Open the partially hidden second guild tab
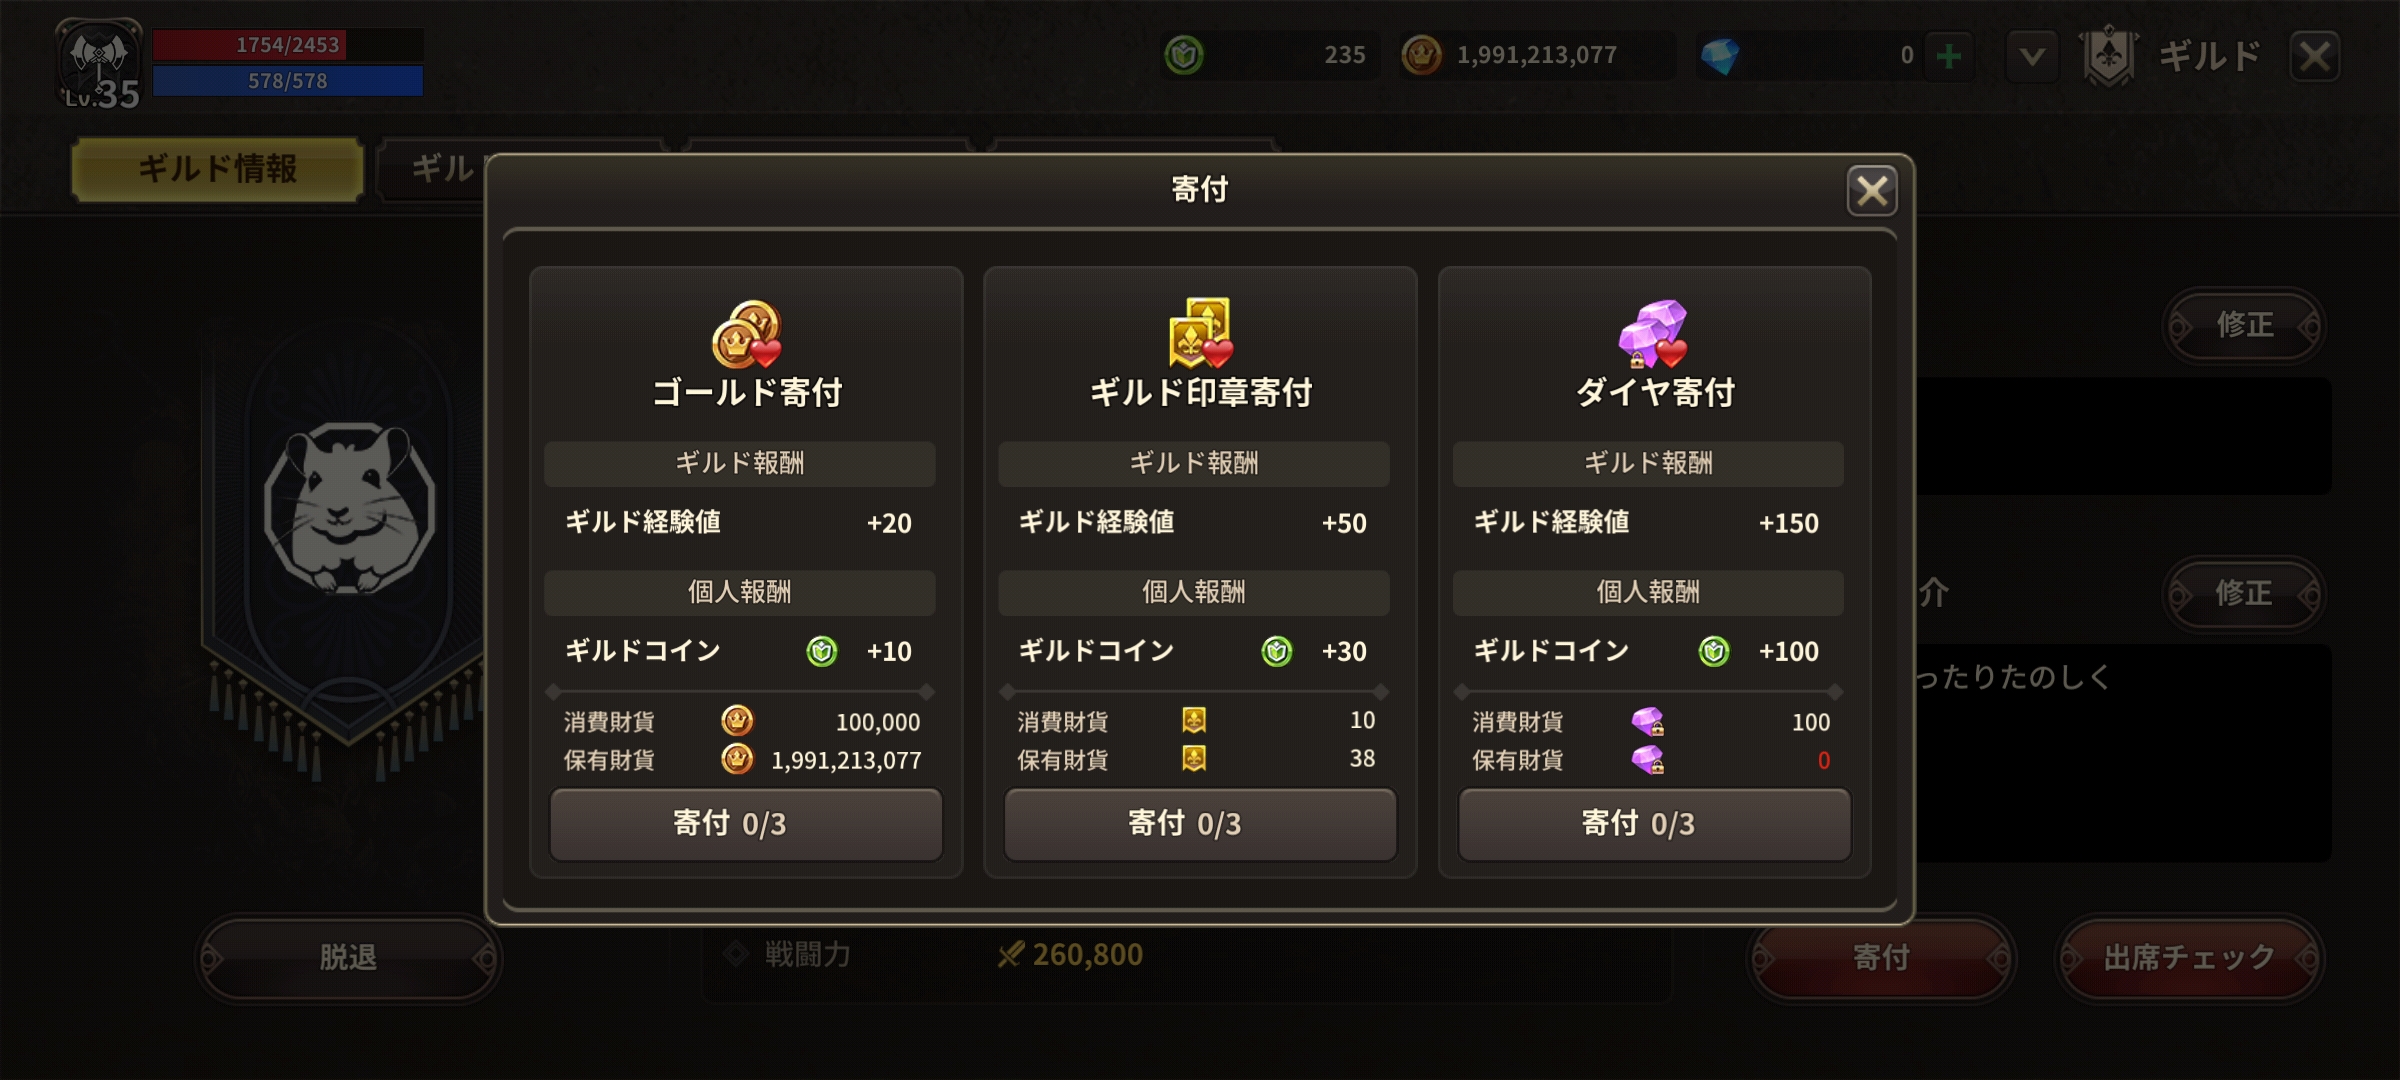This screenshot has height=1080, width=2400. tap(432, 169)
